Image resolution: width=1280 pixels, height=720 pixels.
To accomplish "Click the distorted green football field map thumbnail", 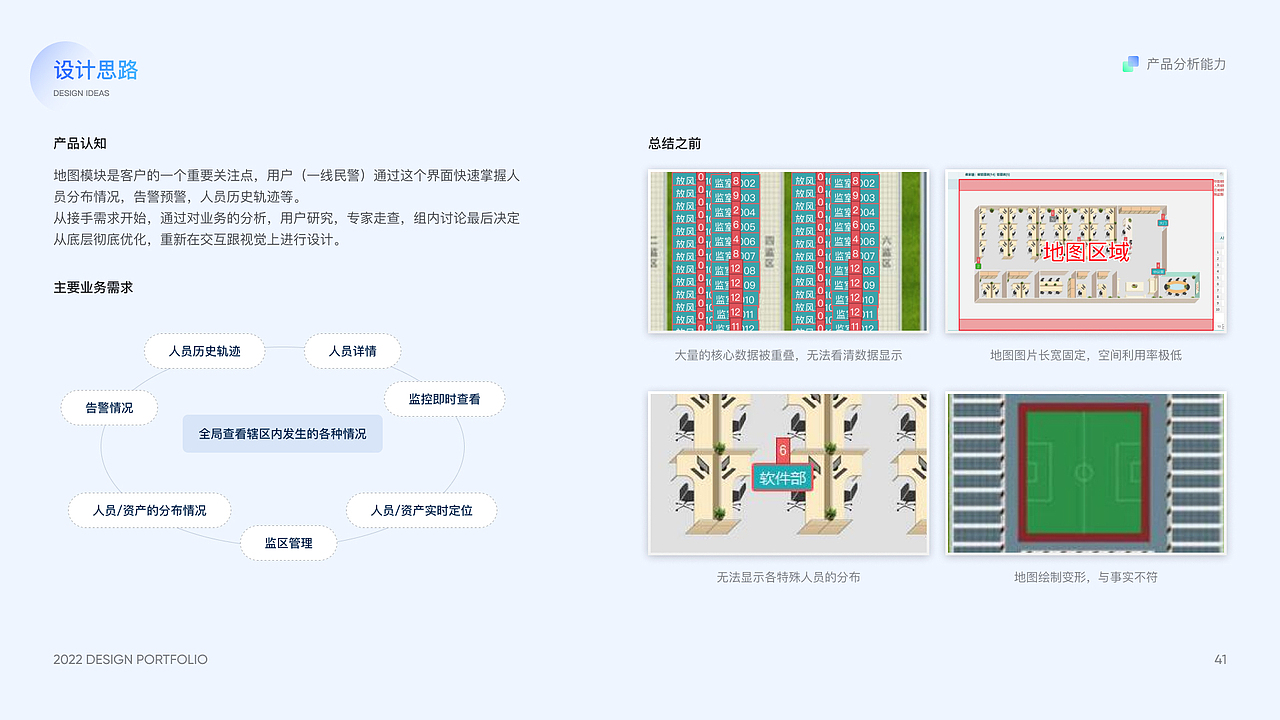I will click(1084, 473).
